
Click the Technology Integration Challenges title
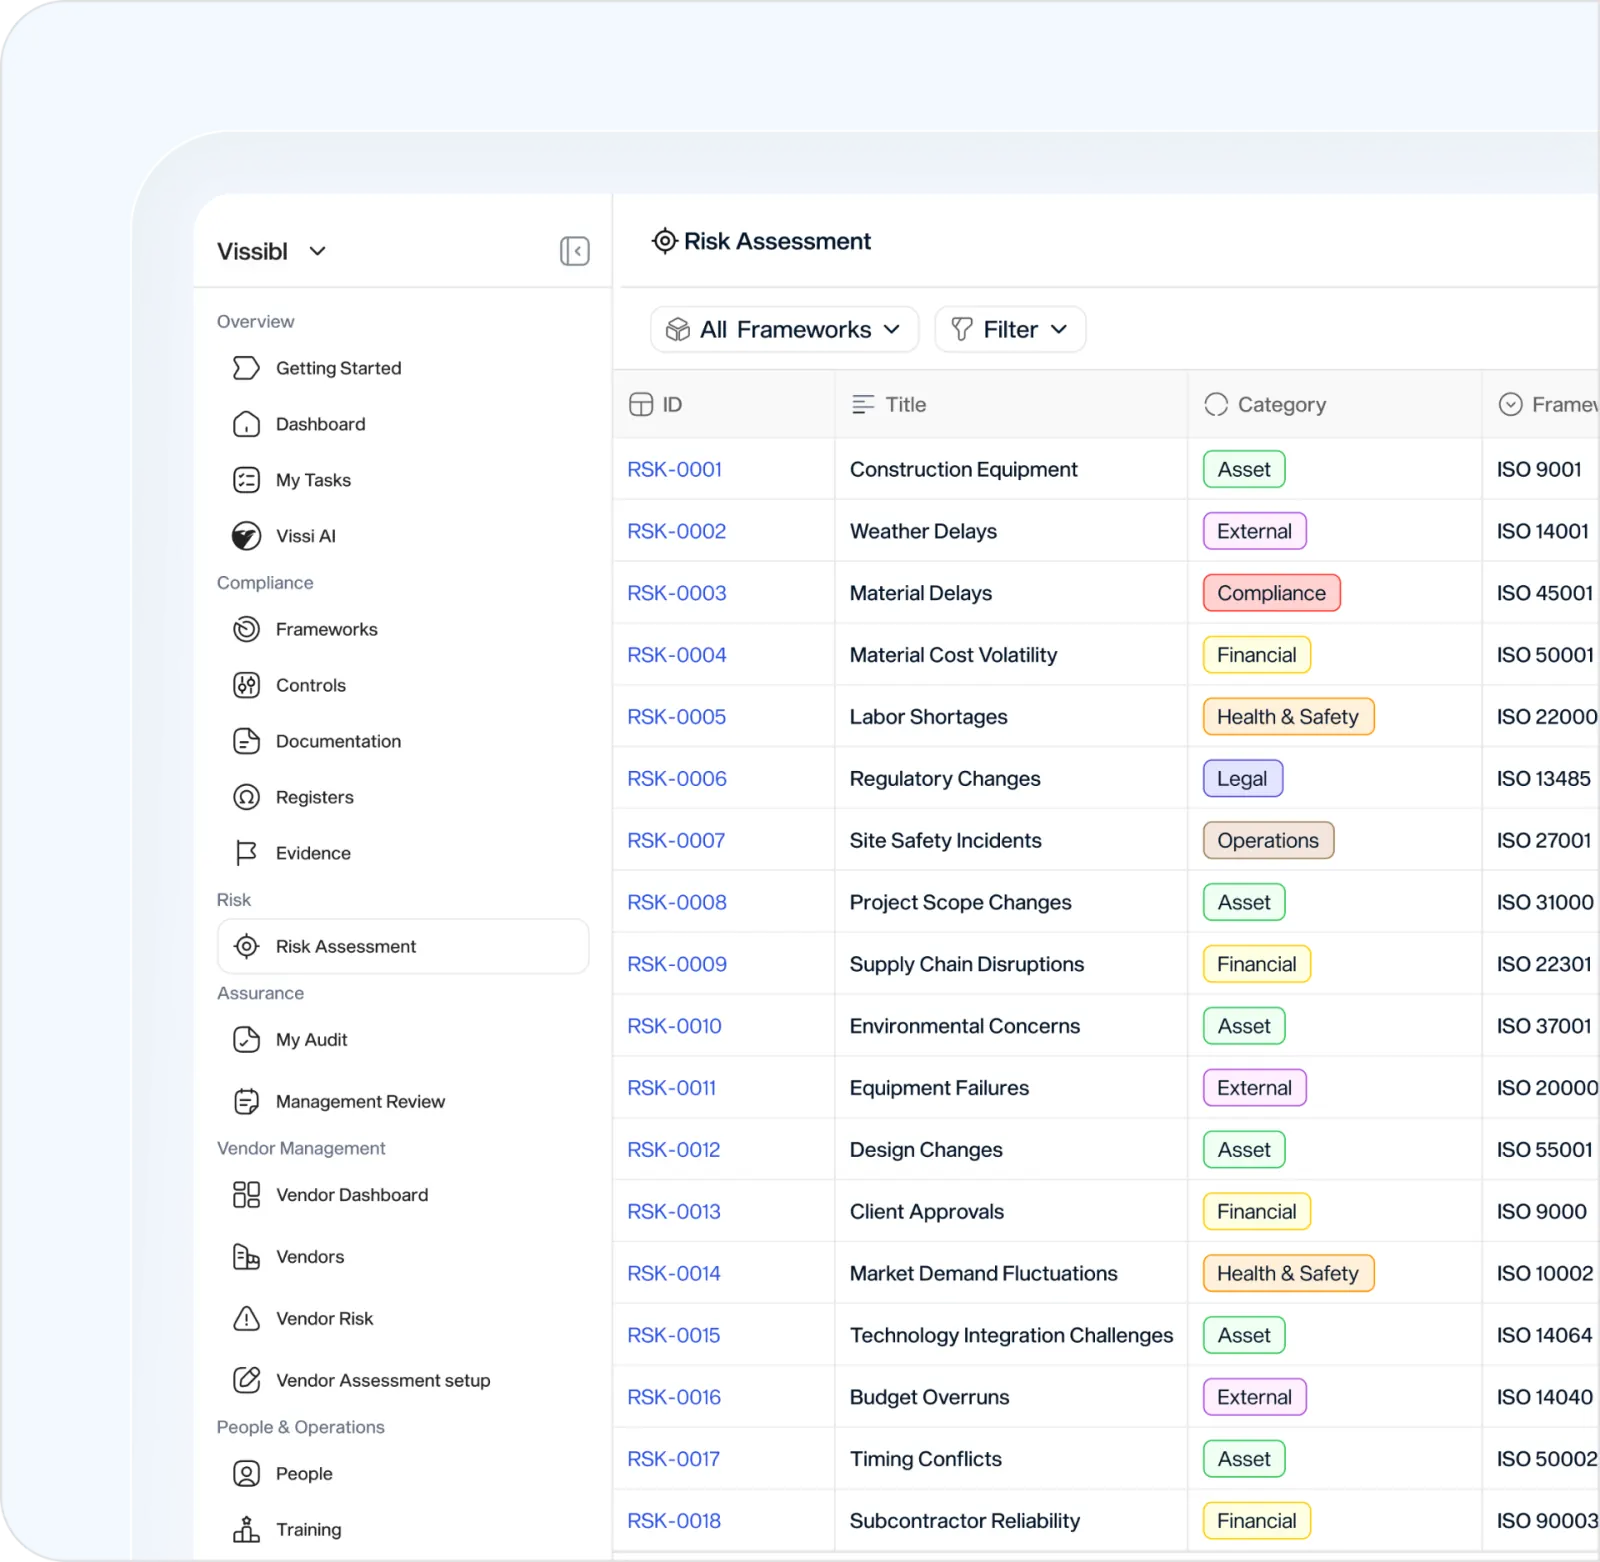click(1011, 1336)
